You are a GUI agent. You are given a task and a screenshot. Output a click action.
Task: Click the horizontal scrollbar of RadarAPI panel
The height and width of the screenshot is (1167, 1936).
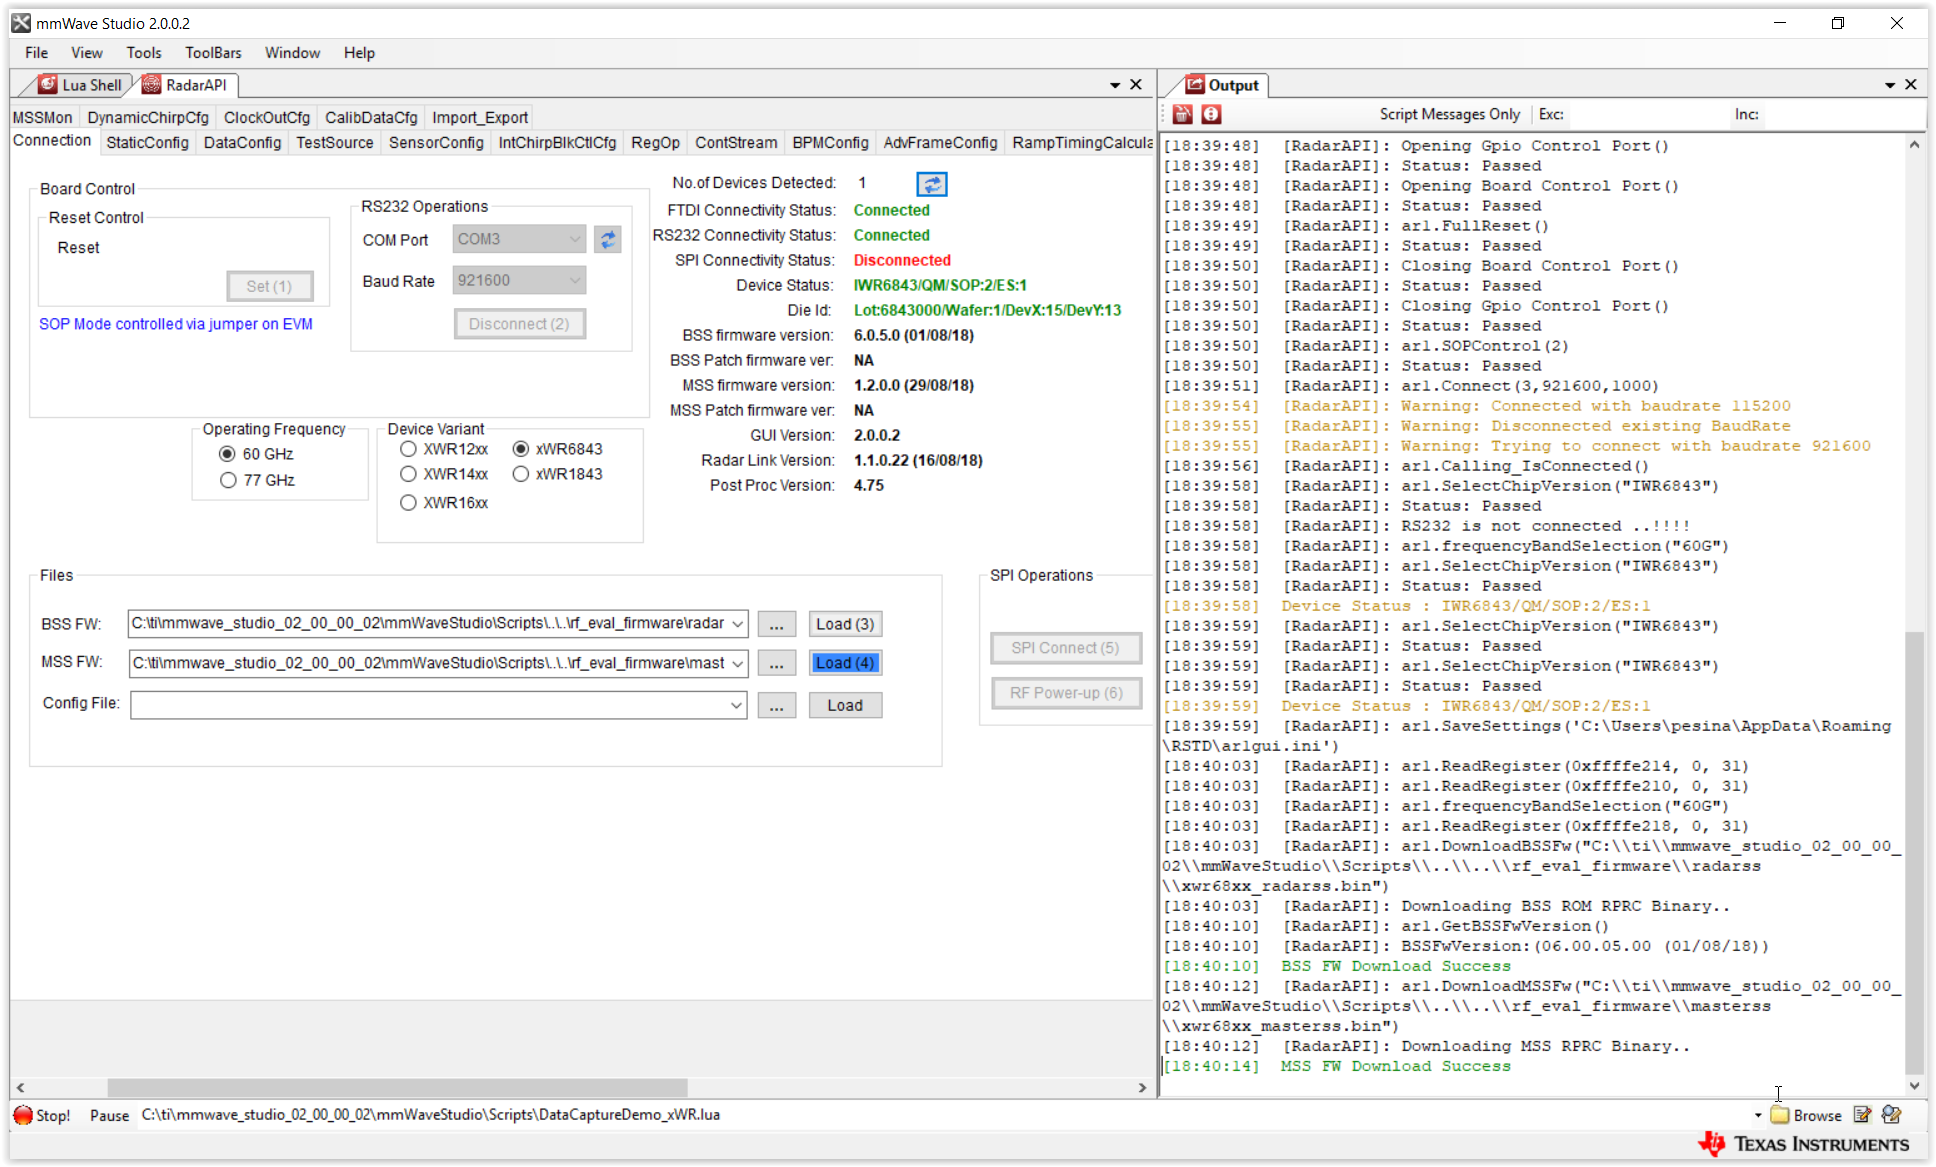(397, 1087)
